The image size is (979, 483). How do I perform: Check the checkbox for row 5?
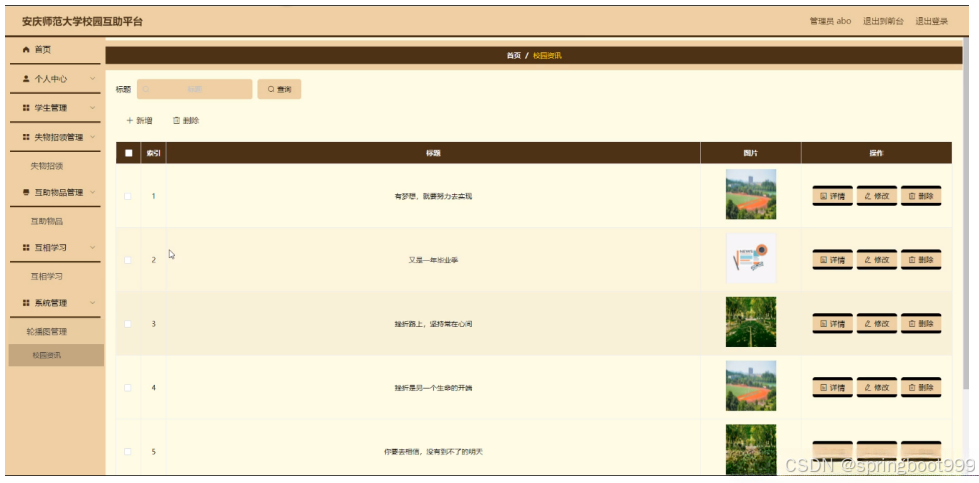pyautogui.click(x=128, y=451)
